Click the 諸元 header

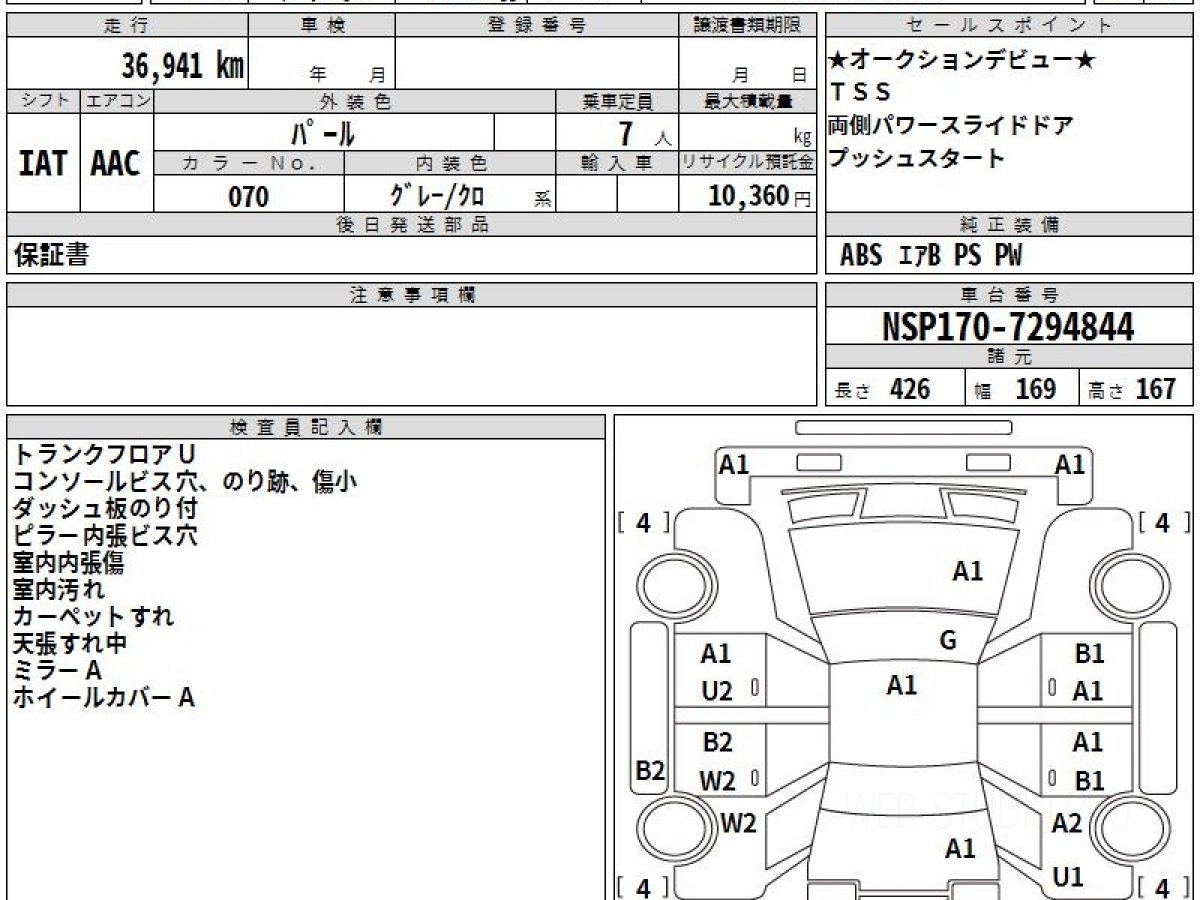tap(1009, 357)
